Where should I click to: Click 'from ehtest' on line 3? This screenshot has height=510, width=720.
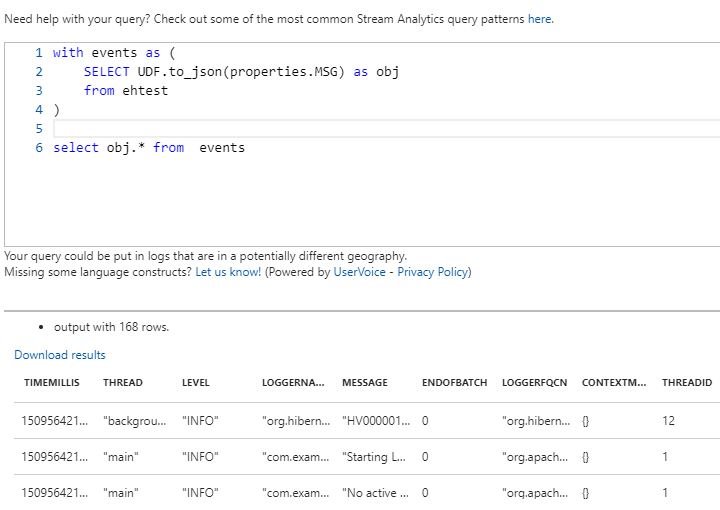point(126,91)
